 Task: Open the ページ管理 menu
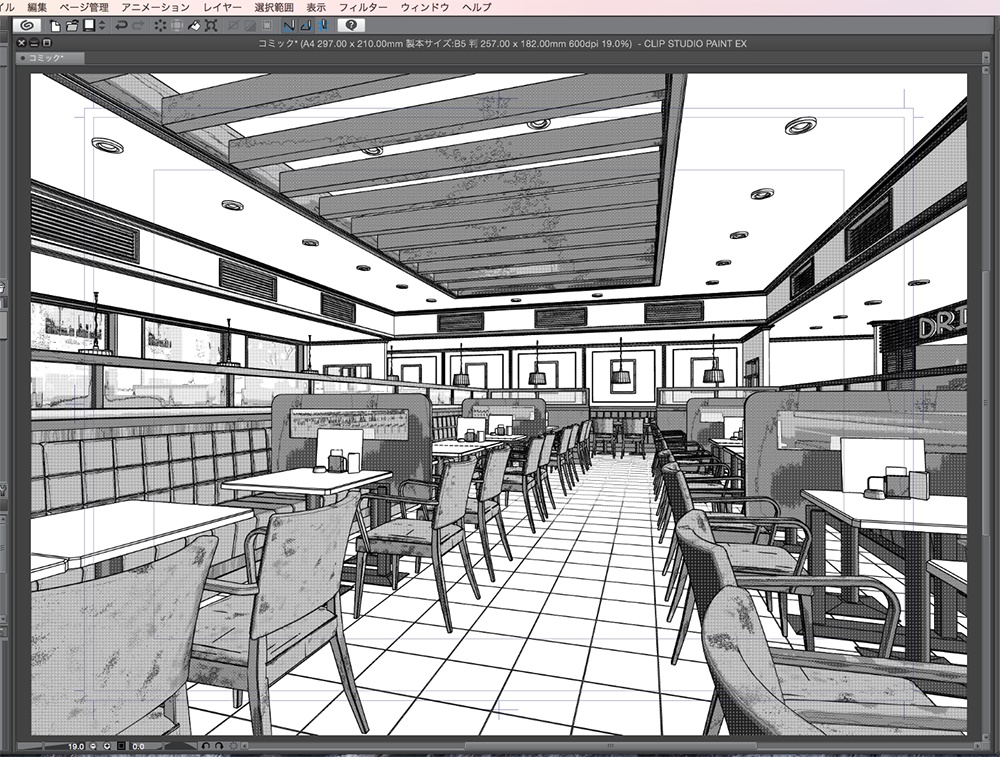click(x=84, y=7)
